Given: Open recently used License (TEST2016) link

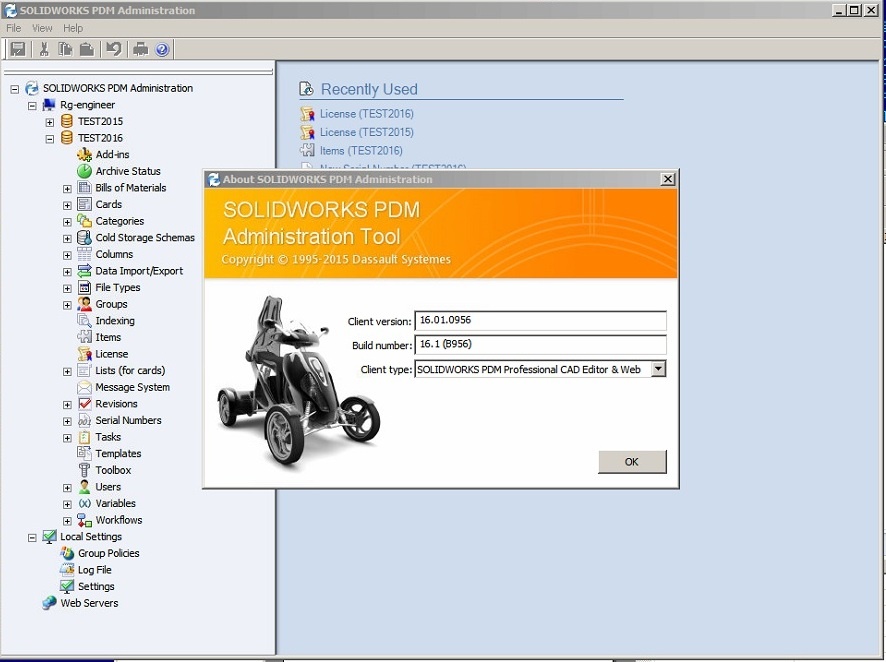Looking at the screenshot, I should pos(367,114).
